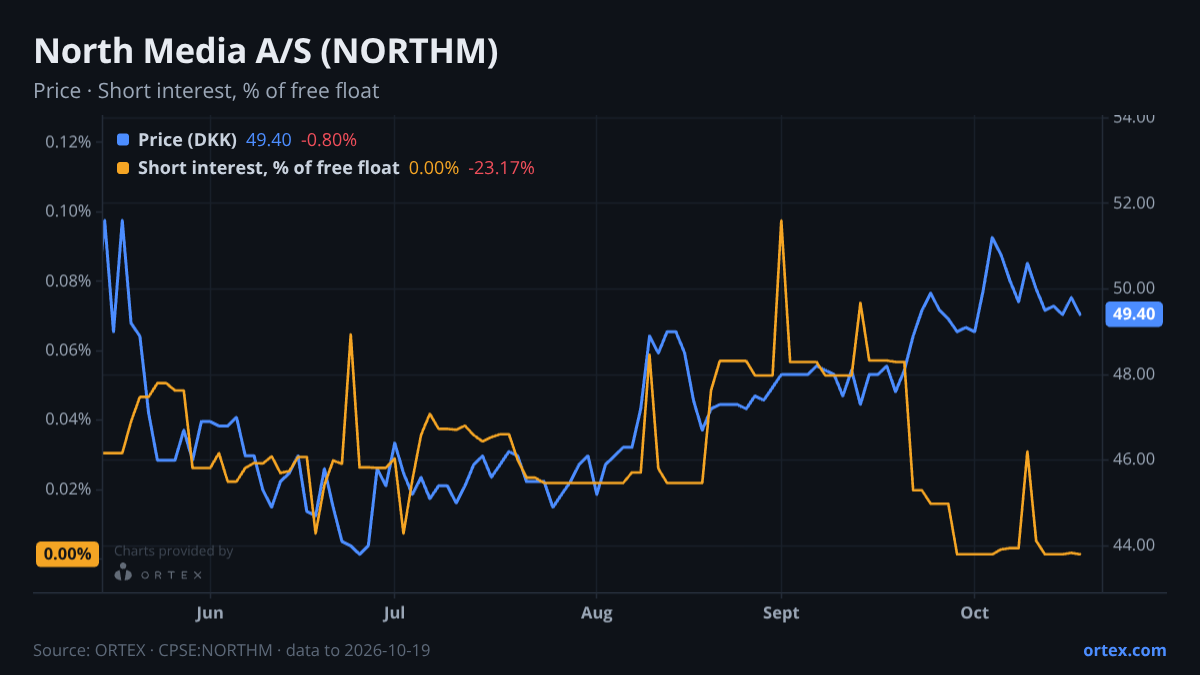
Task: Click the 52.00 right axis label
Action: (x=1134, y=203)
